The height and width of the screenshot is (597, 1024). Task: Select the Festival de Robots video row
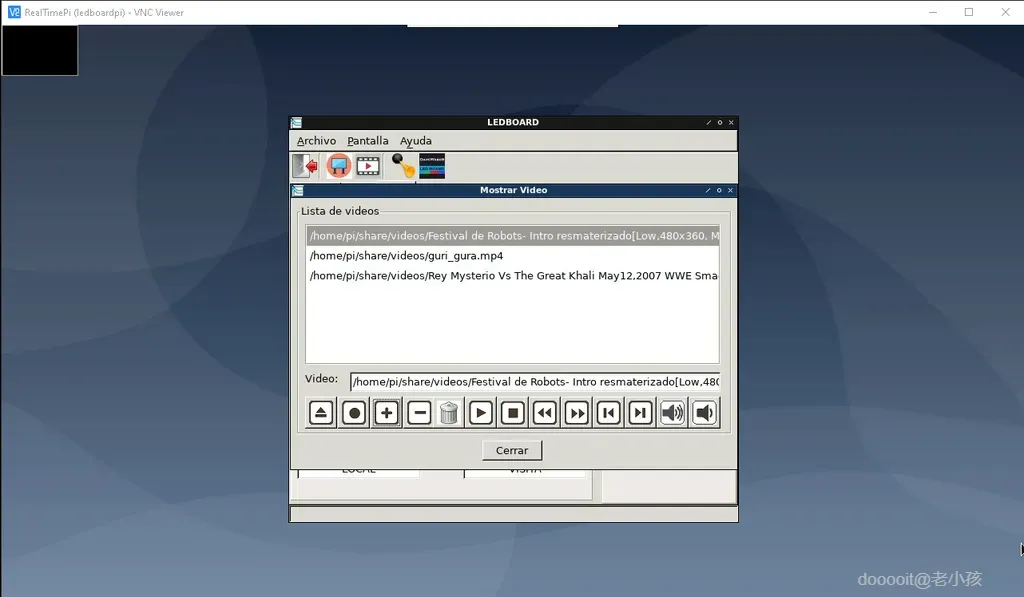(x=513, y=236)
